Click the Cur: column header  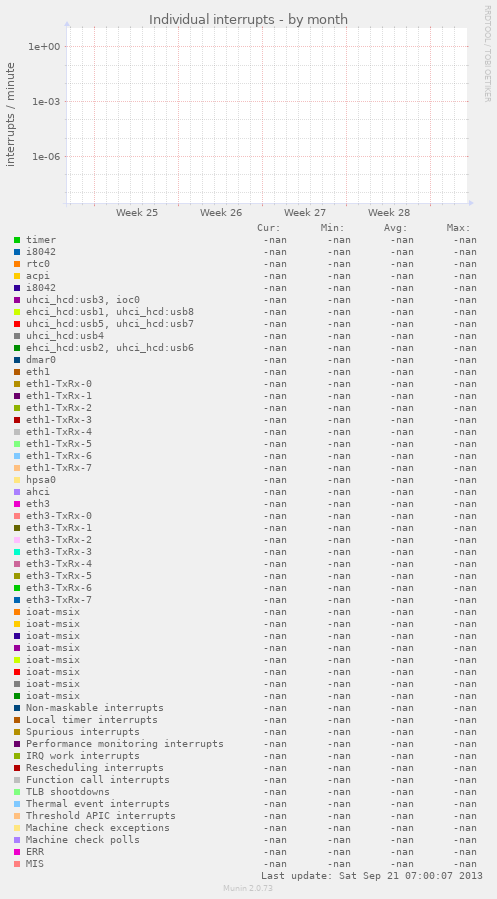point(269,228)
